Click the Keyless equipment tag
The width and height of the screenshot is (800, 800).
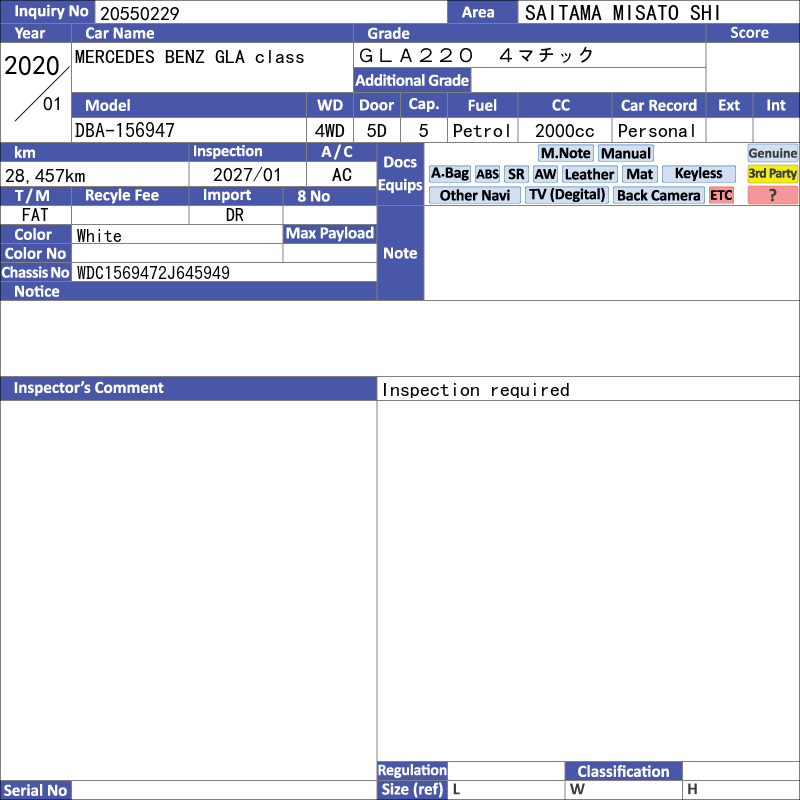pyautogui.click(x=698, y=174)
